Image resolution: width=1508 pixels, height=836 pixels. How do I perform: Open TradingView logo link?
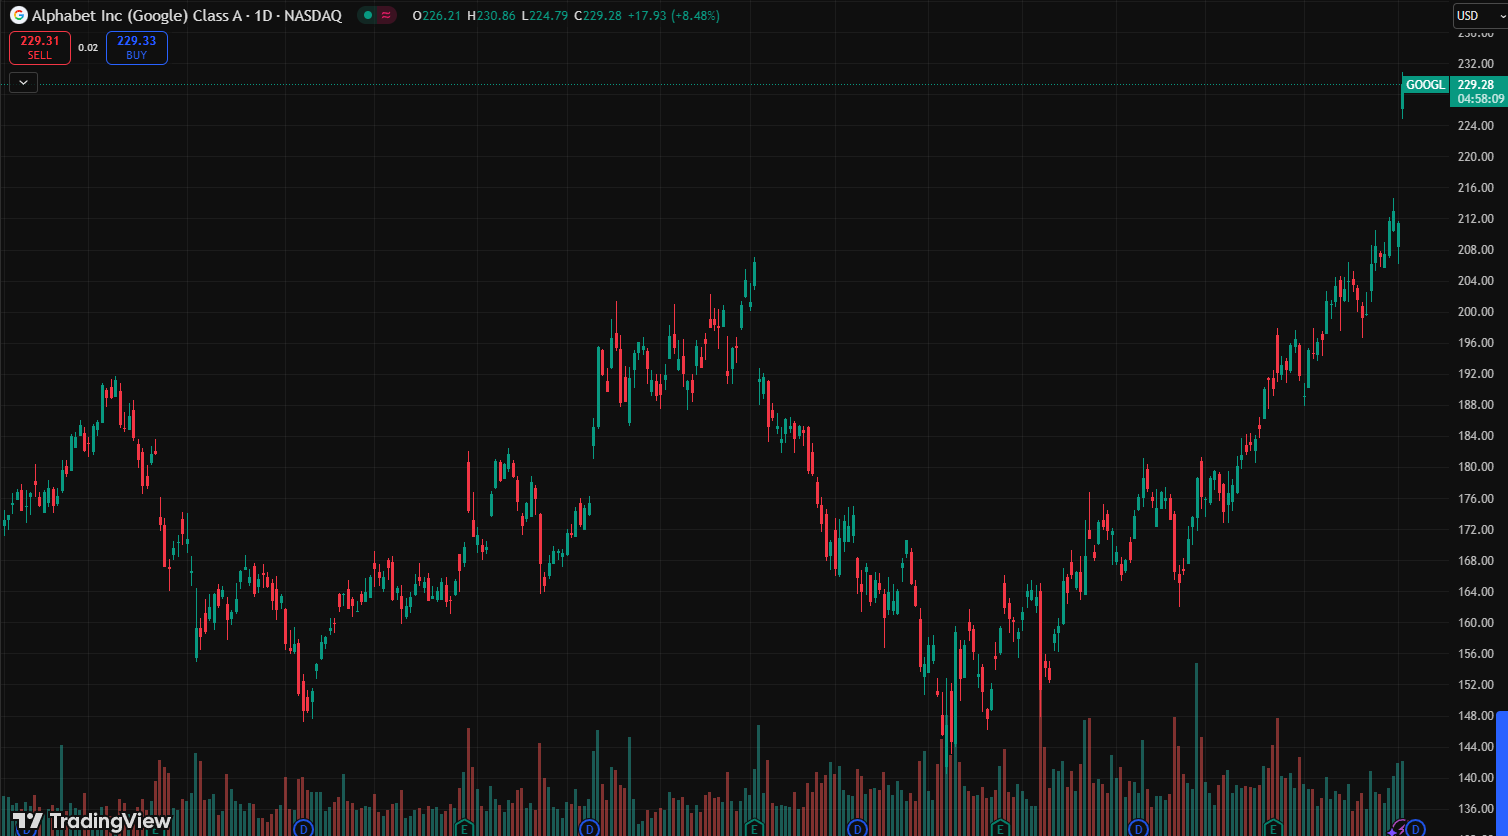92,821
